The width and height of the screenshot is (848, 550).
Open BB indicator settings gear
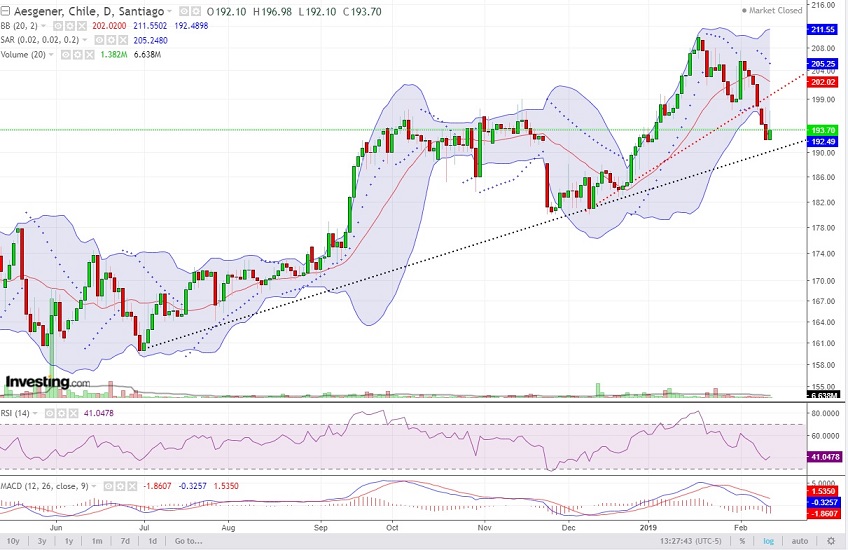click(70, 26)
